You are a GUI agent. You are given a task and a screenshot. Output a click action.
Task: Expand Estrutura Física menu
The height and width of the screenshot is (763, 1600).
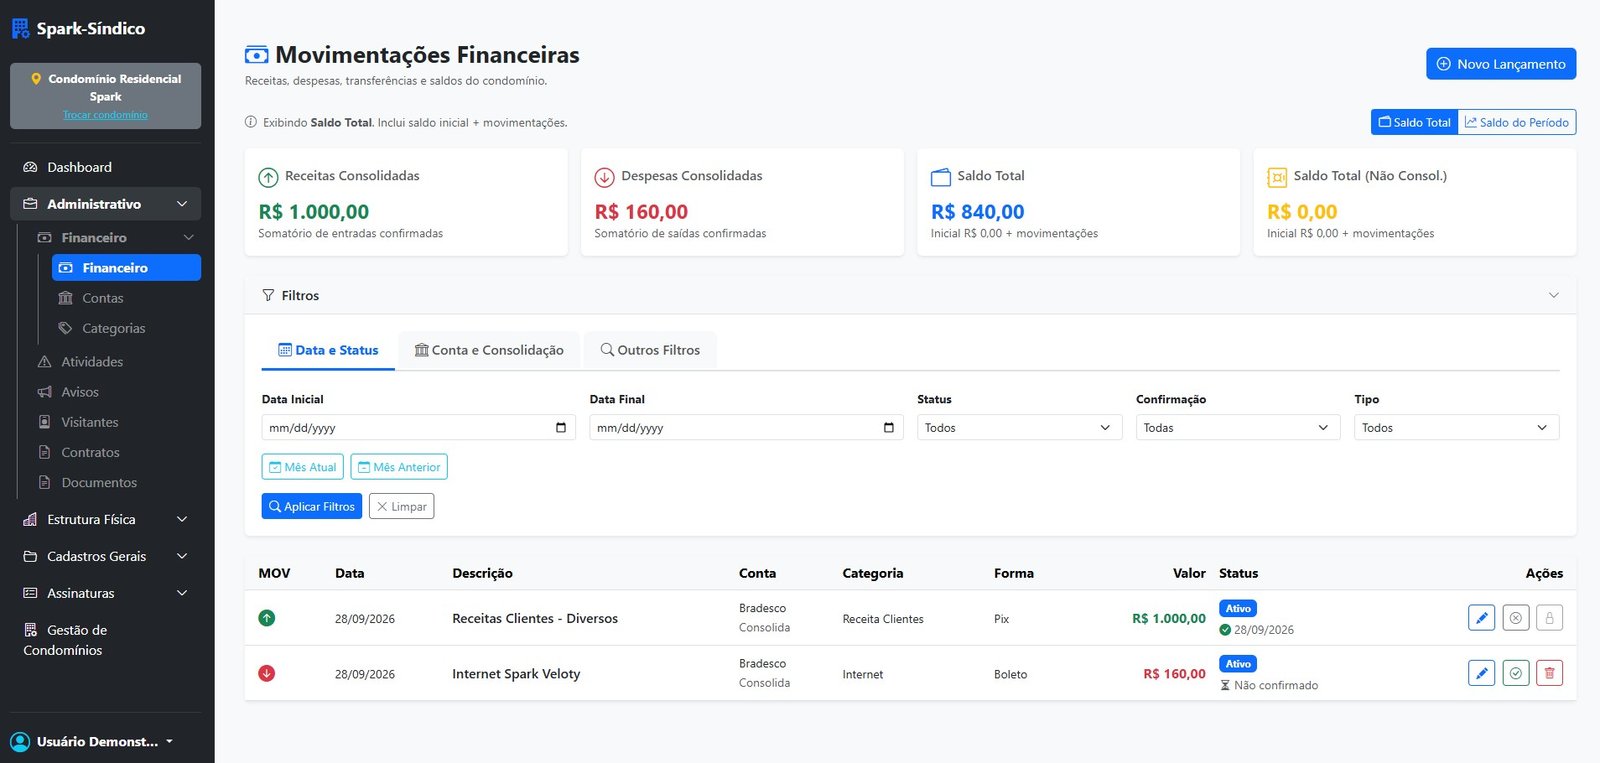(x=106, y=519)
